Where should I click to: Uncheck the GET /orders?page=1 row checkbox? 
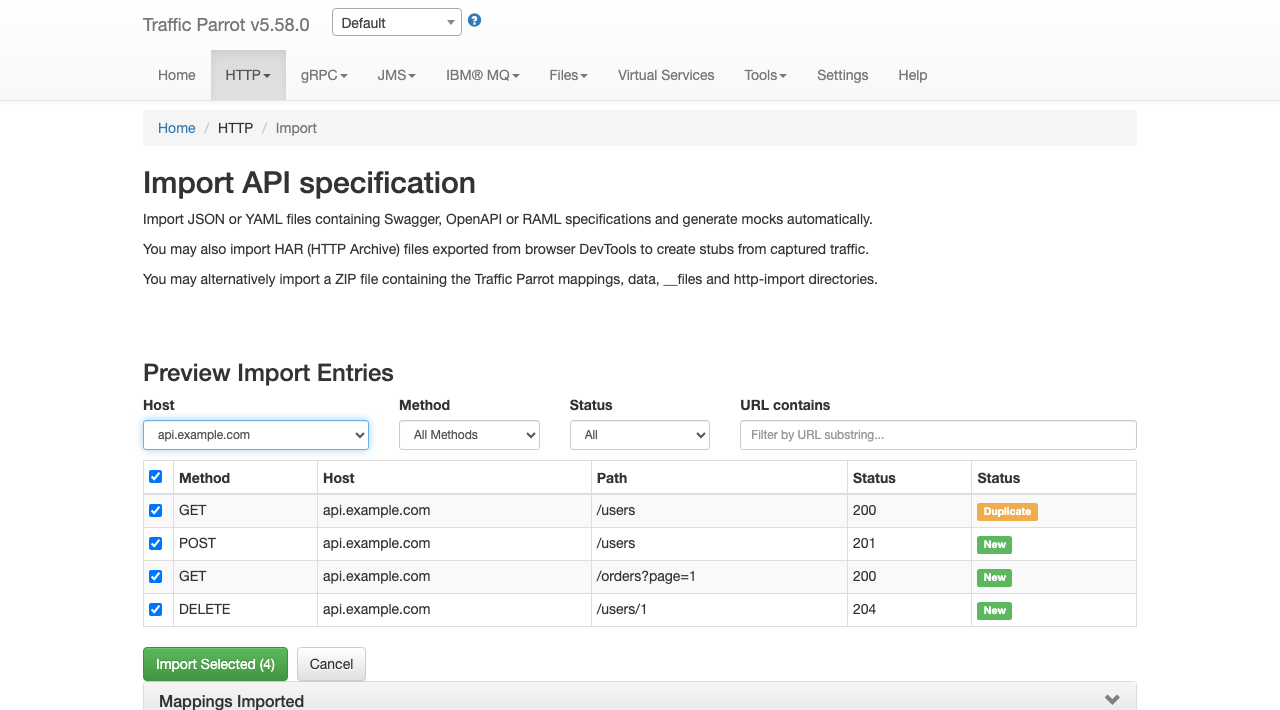tap(155, 576)
